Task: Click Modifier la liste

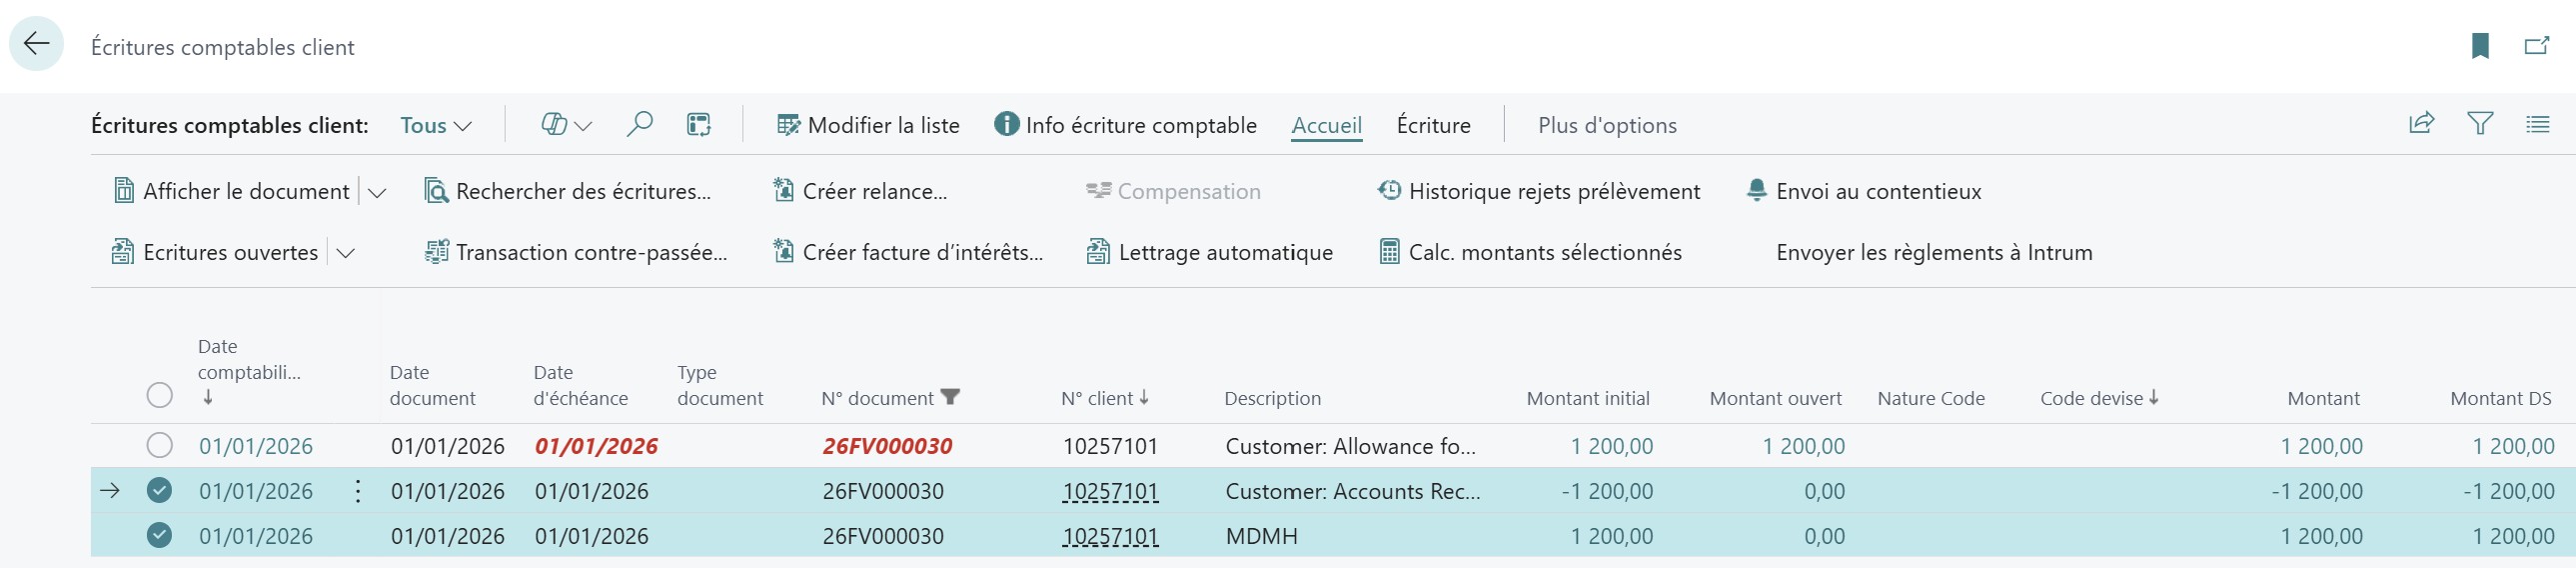Action: pos(868,125)
